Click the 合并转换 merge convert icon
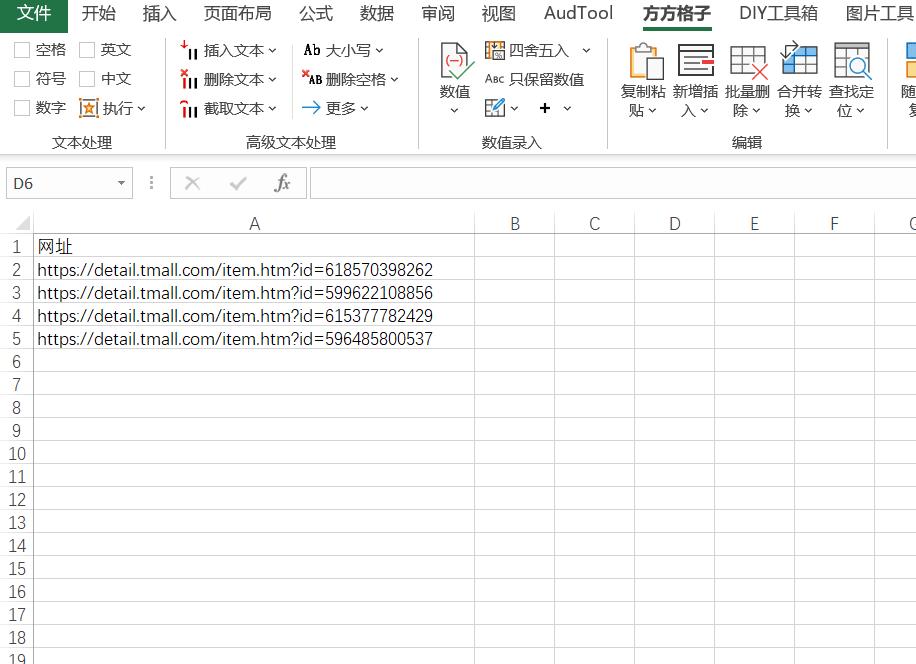The height and width of the screenshot is (664, 916). click(x=799, y=58)
